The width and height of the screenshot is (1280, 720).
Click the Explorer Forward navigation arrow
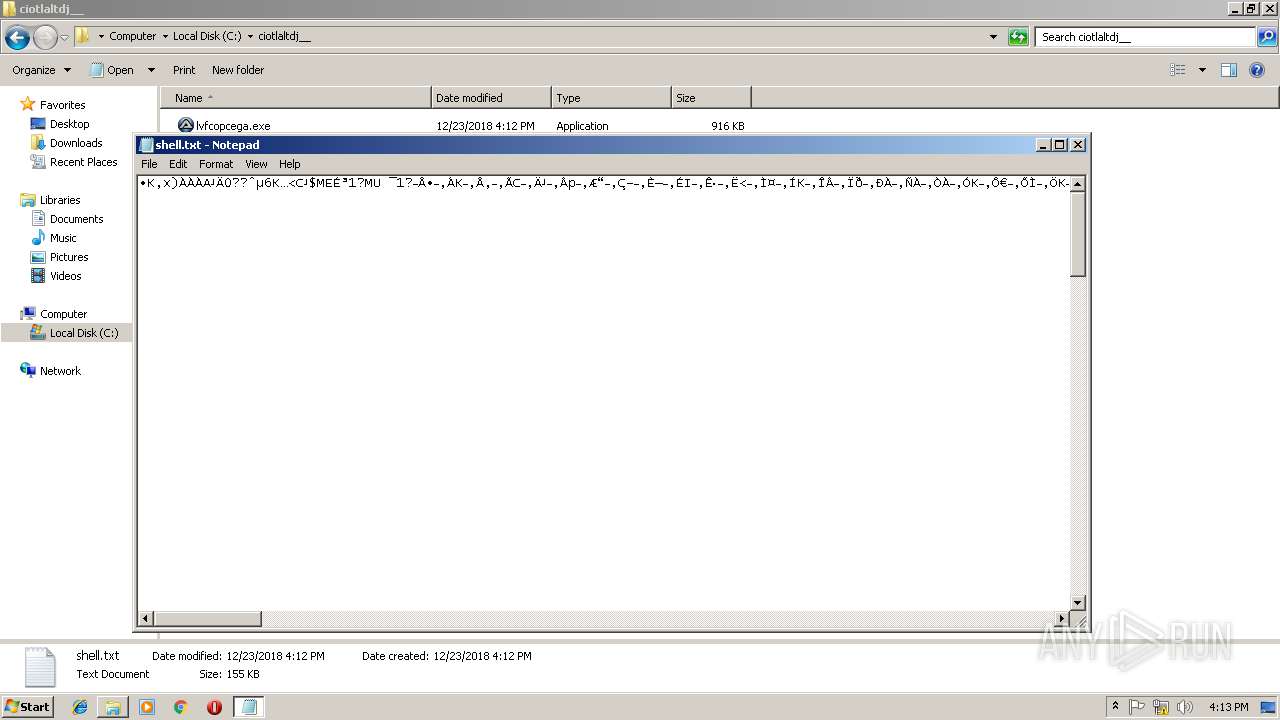click(45, 38)
